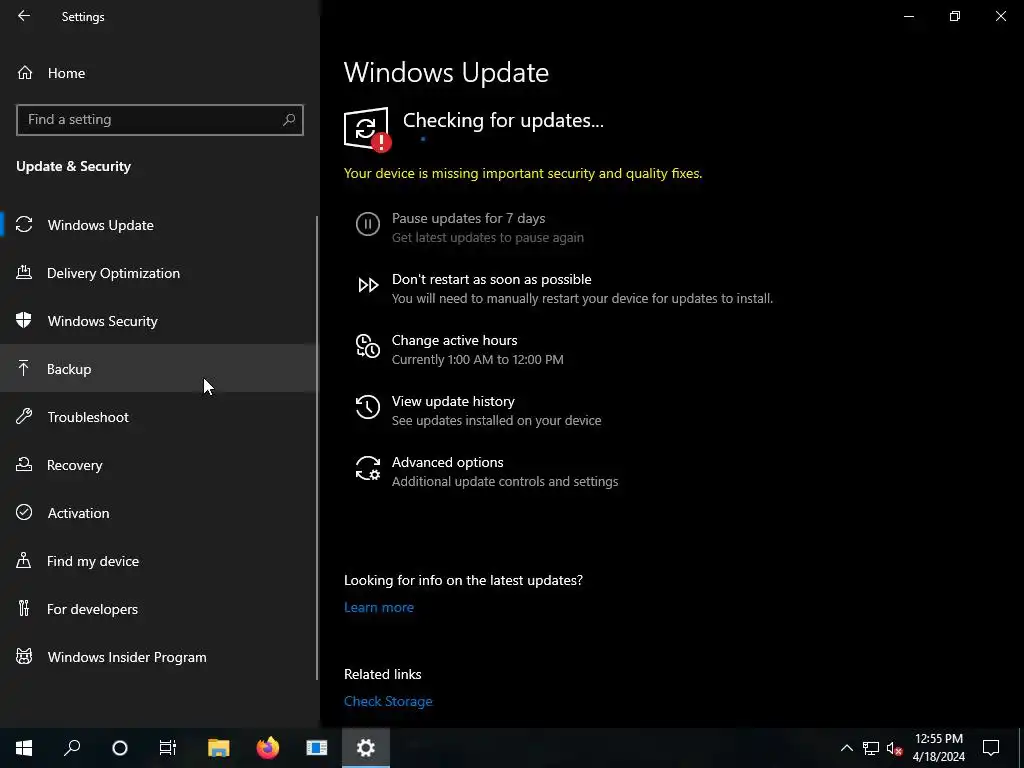Screen dimensions: 1024x768
Task: Click the muted volume icon in tray
Action: click(895, 748)
